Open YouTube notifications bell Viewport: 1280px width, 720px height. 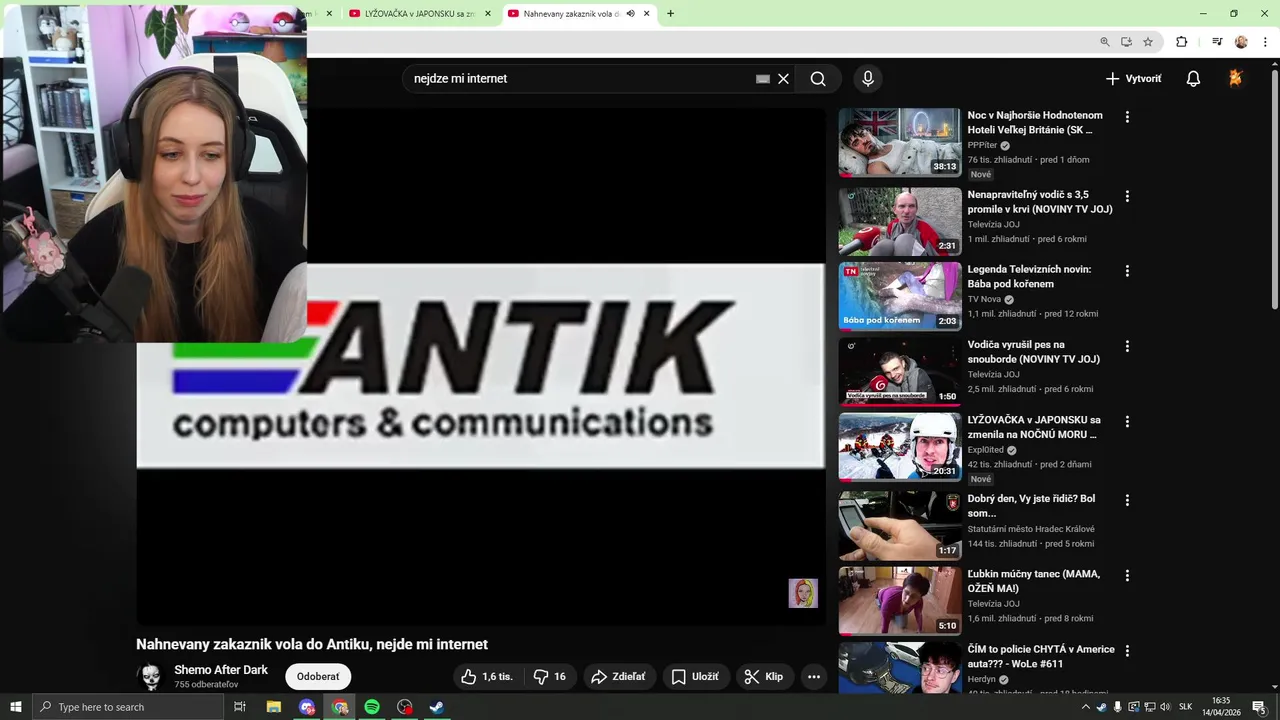tap(1193, 79)
